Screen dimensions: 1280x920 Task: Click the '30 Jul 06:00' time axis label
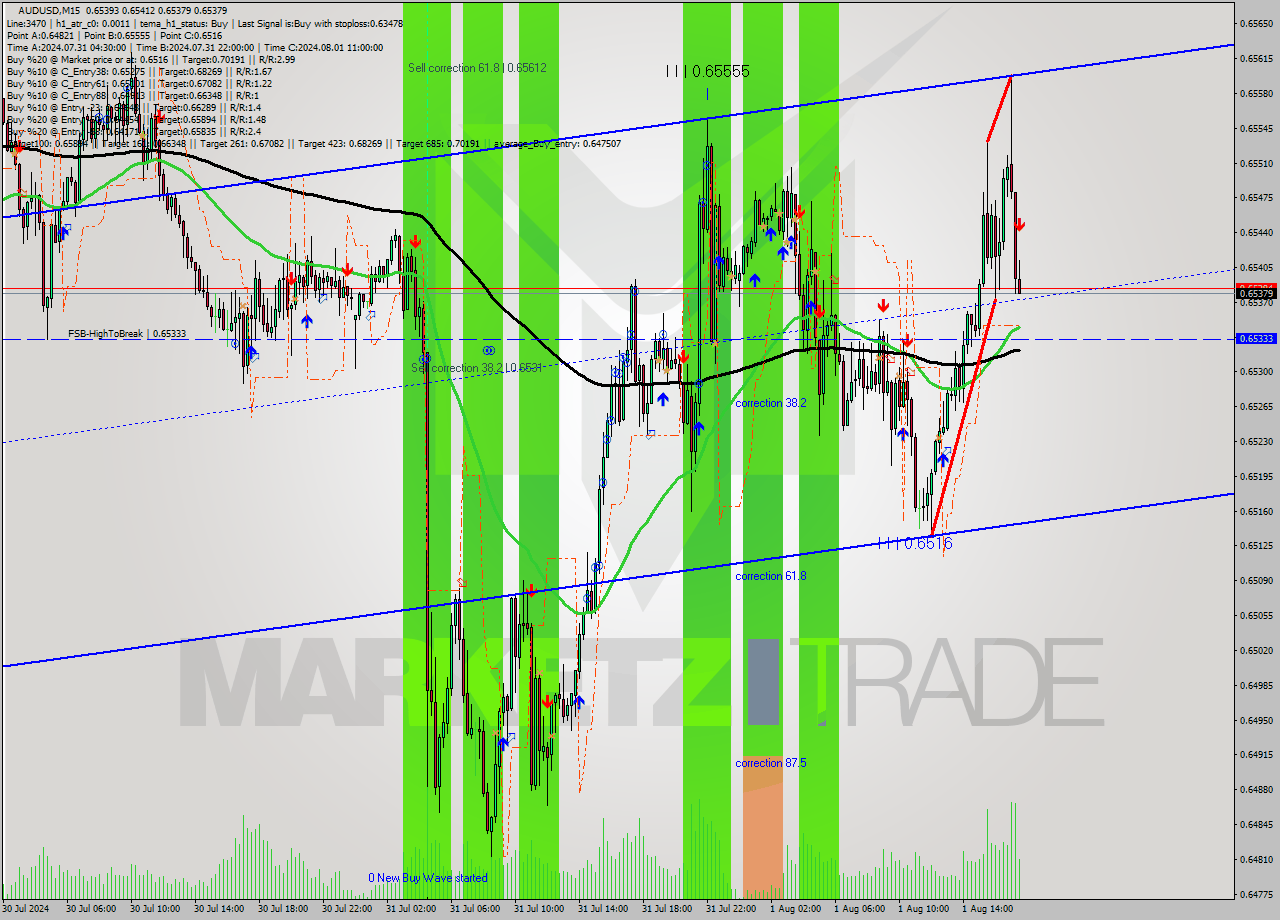(91, 909)
